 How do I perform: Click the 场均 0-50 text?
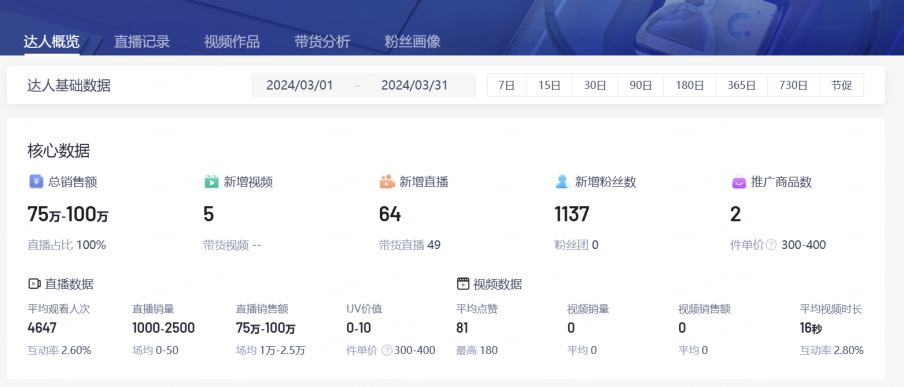[x=156, y=350]
